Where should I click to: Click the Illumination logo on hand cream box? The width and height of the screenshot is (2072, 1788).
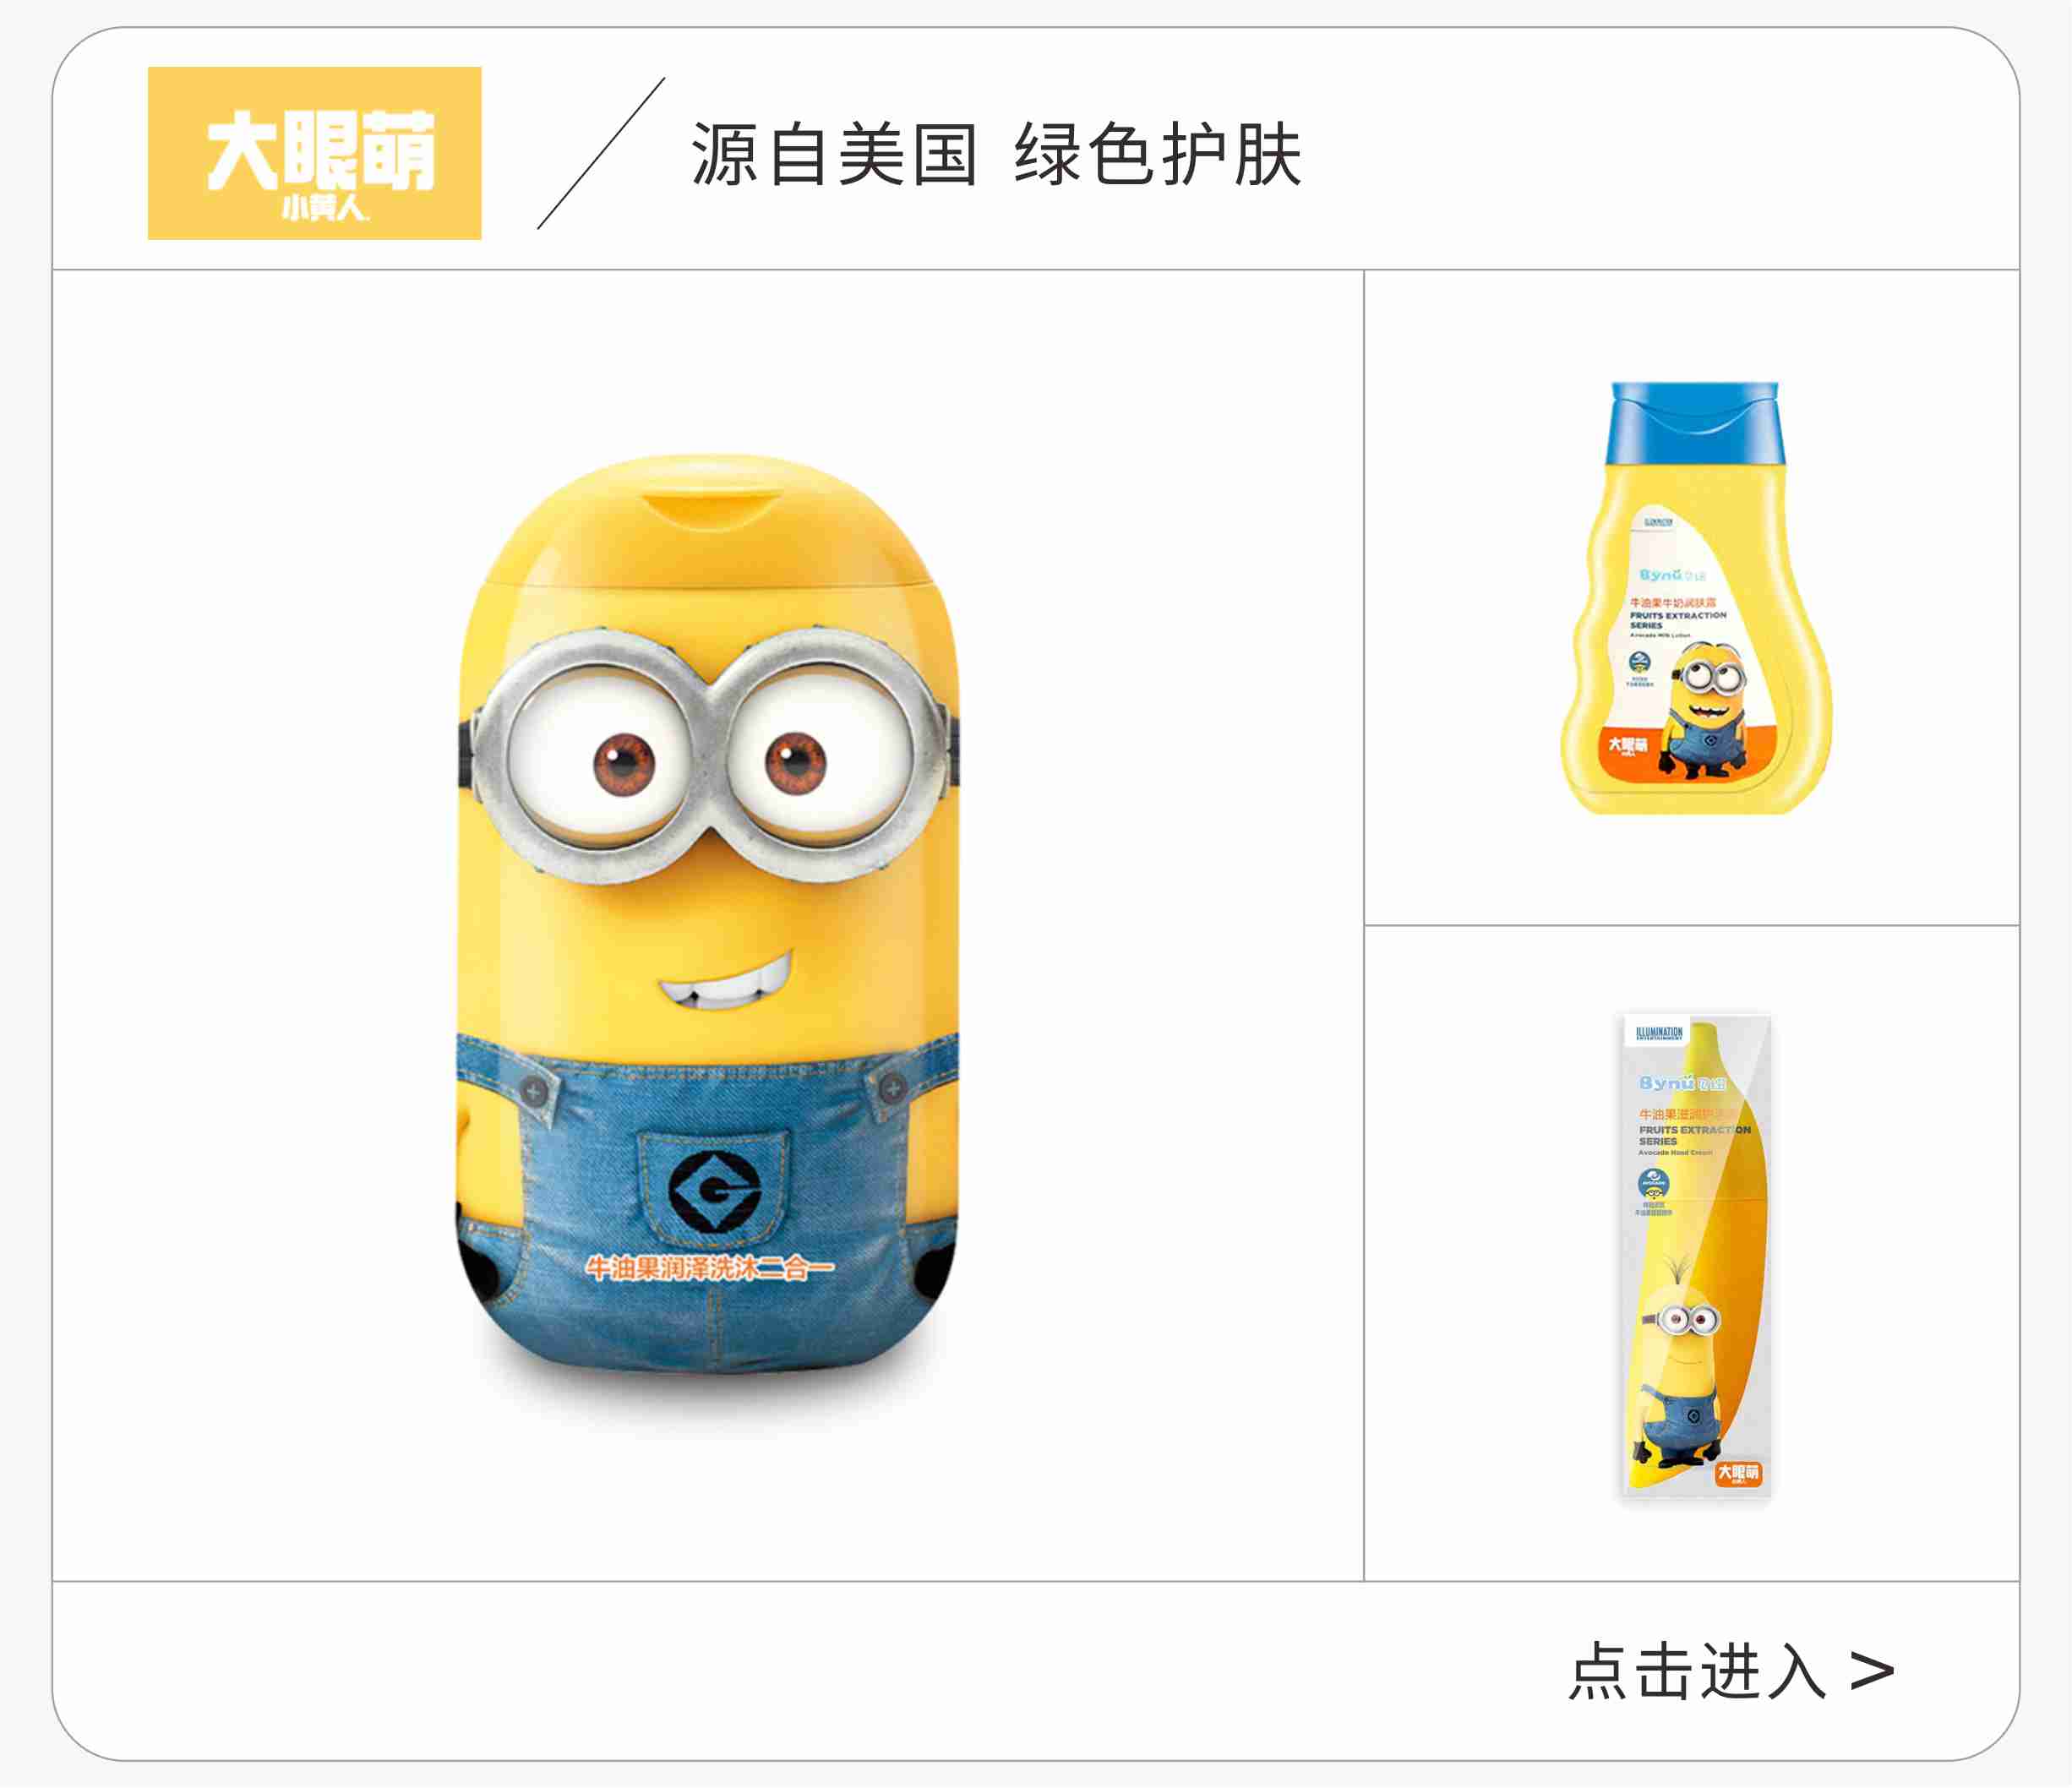tap(1659, 1034)
